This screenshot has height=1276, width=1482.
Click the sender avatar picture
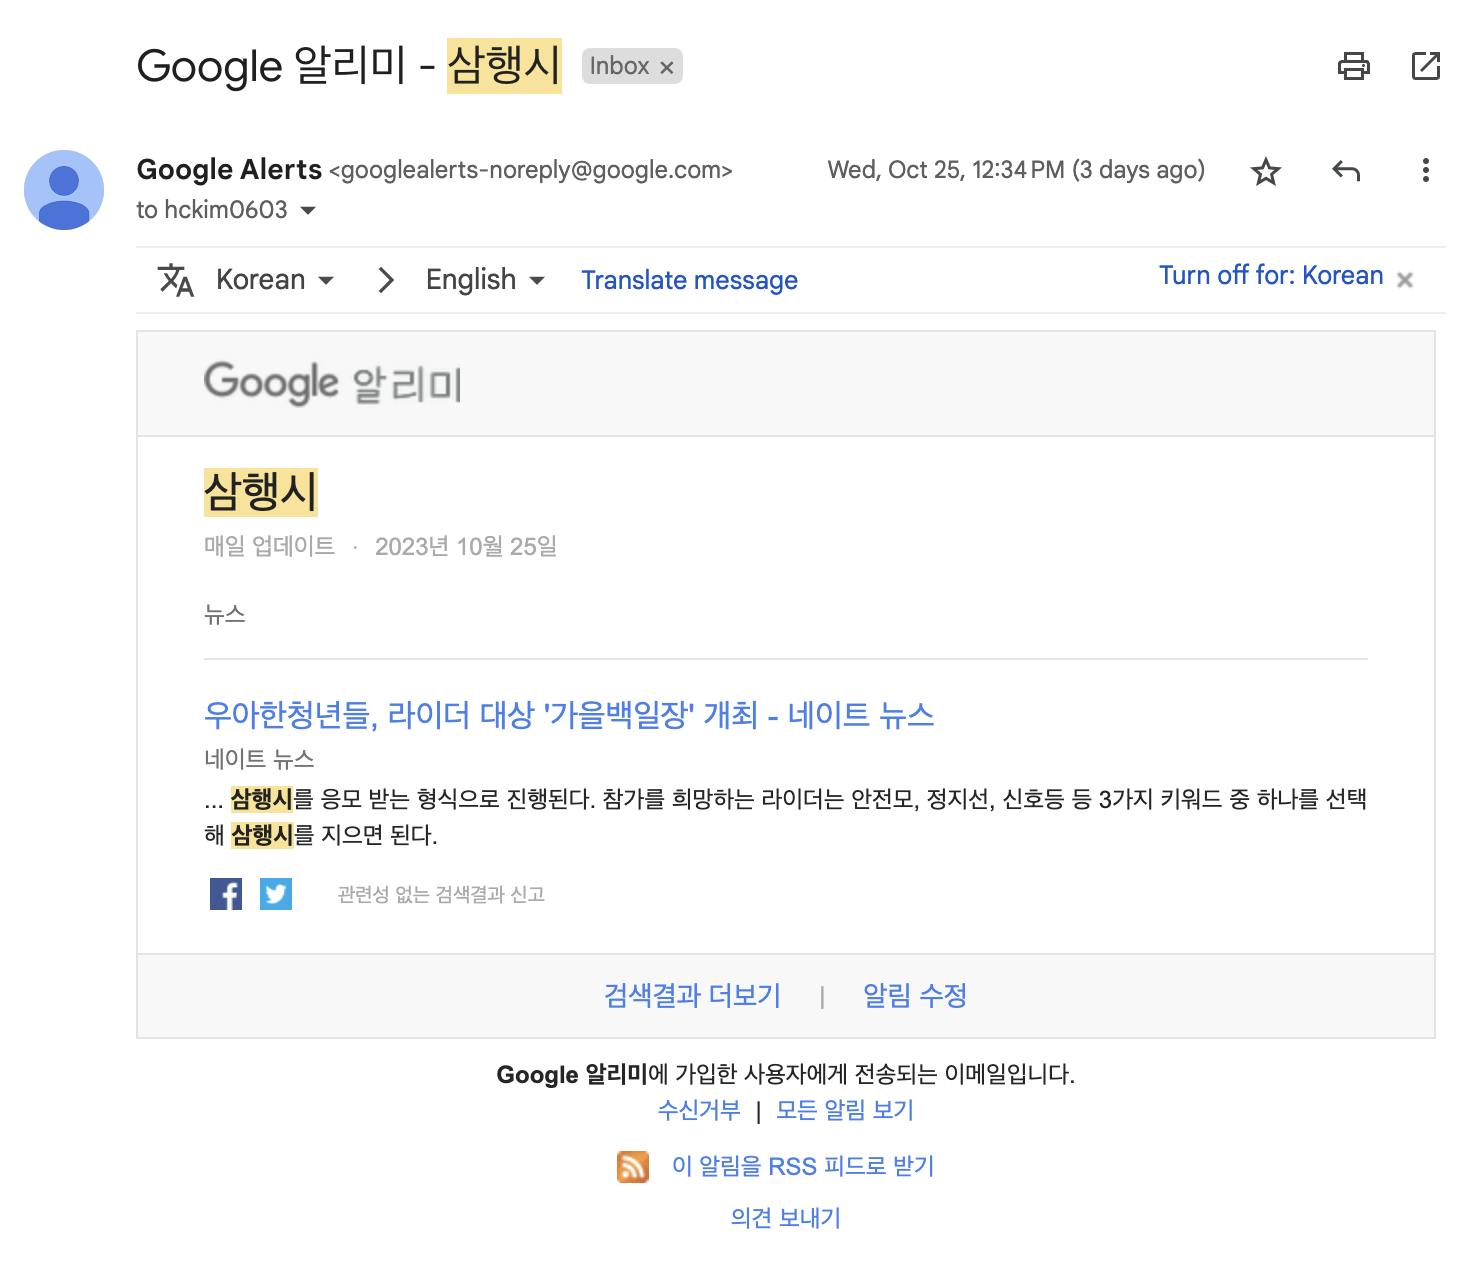pos(64,190)
